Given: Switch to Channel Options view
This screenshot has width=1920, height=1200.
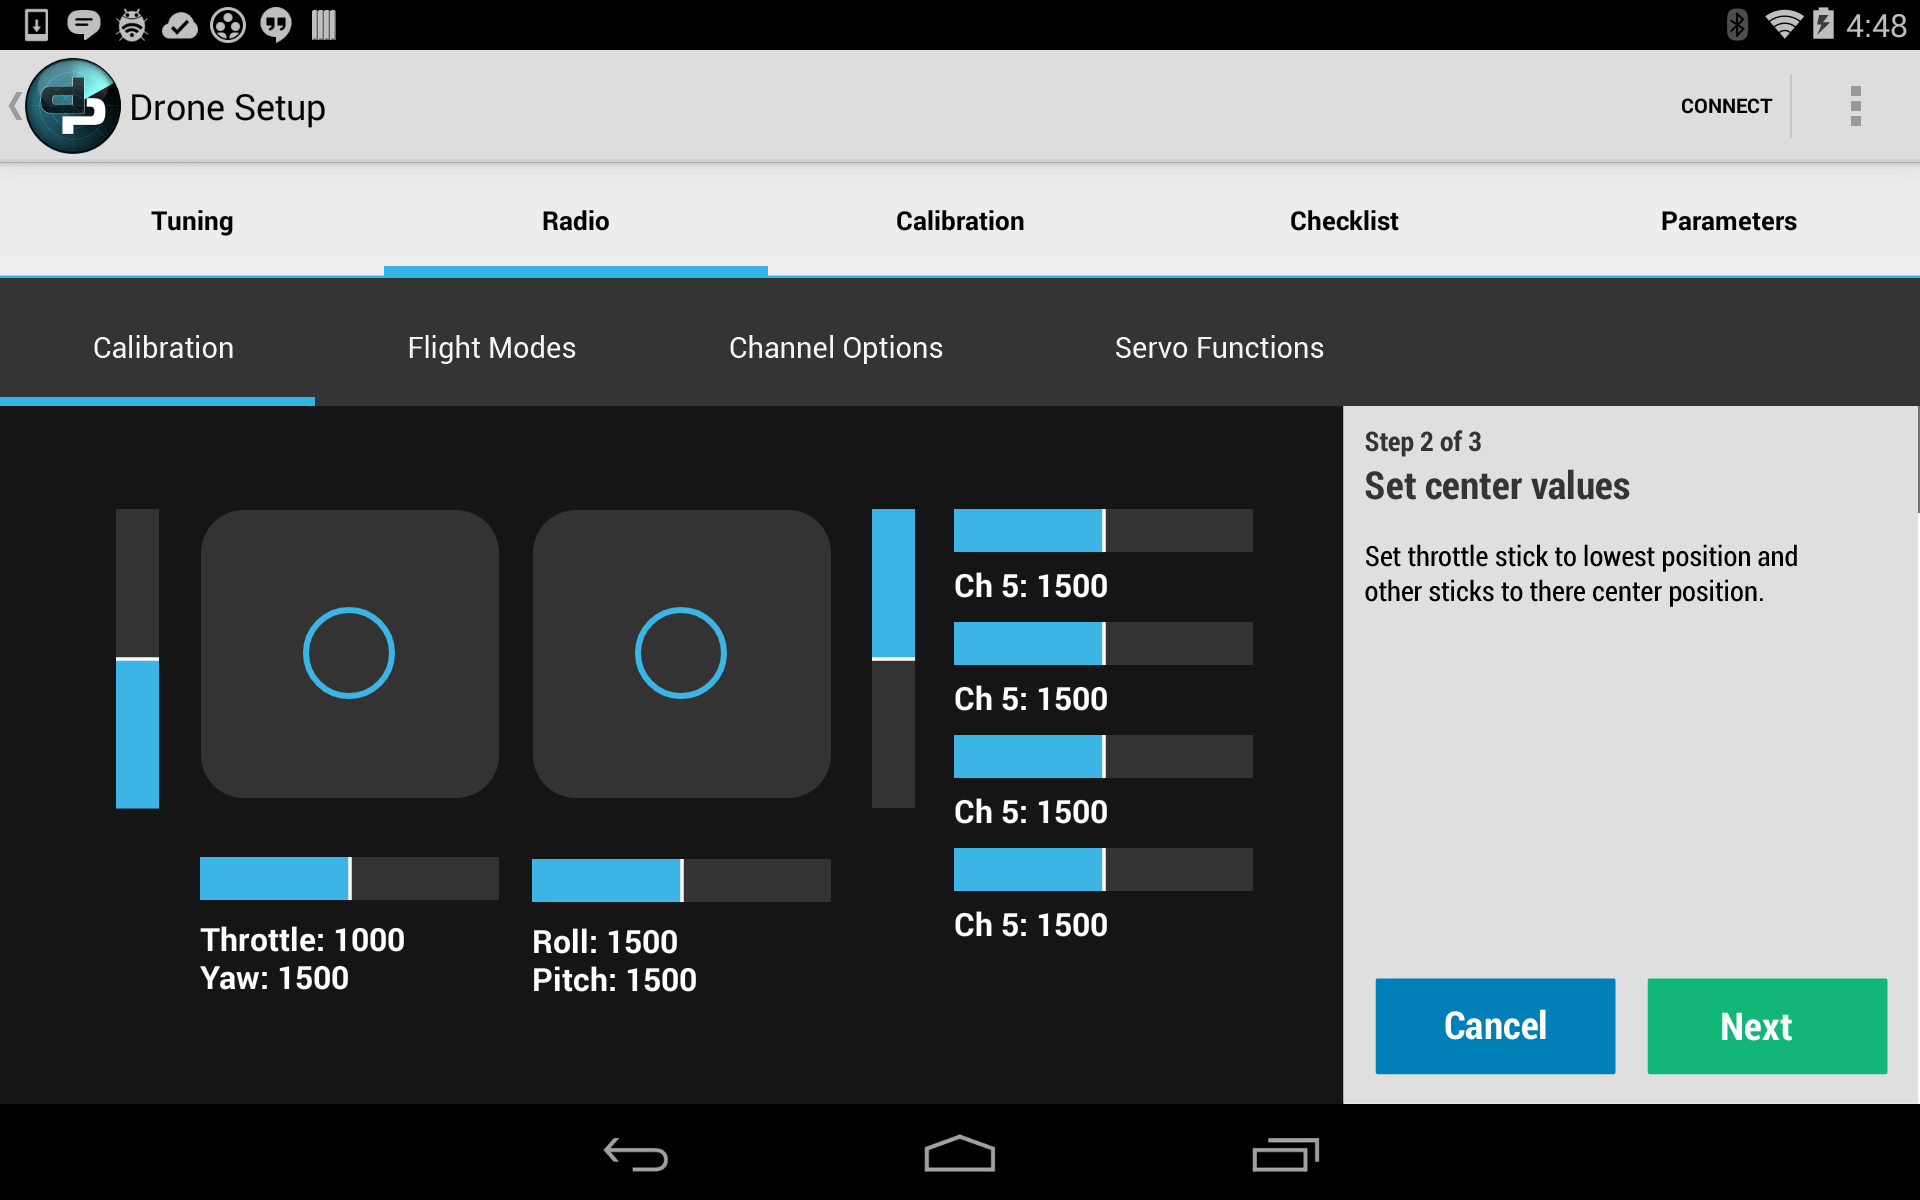Looking at the screenshot, I should pos(836,347).
